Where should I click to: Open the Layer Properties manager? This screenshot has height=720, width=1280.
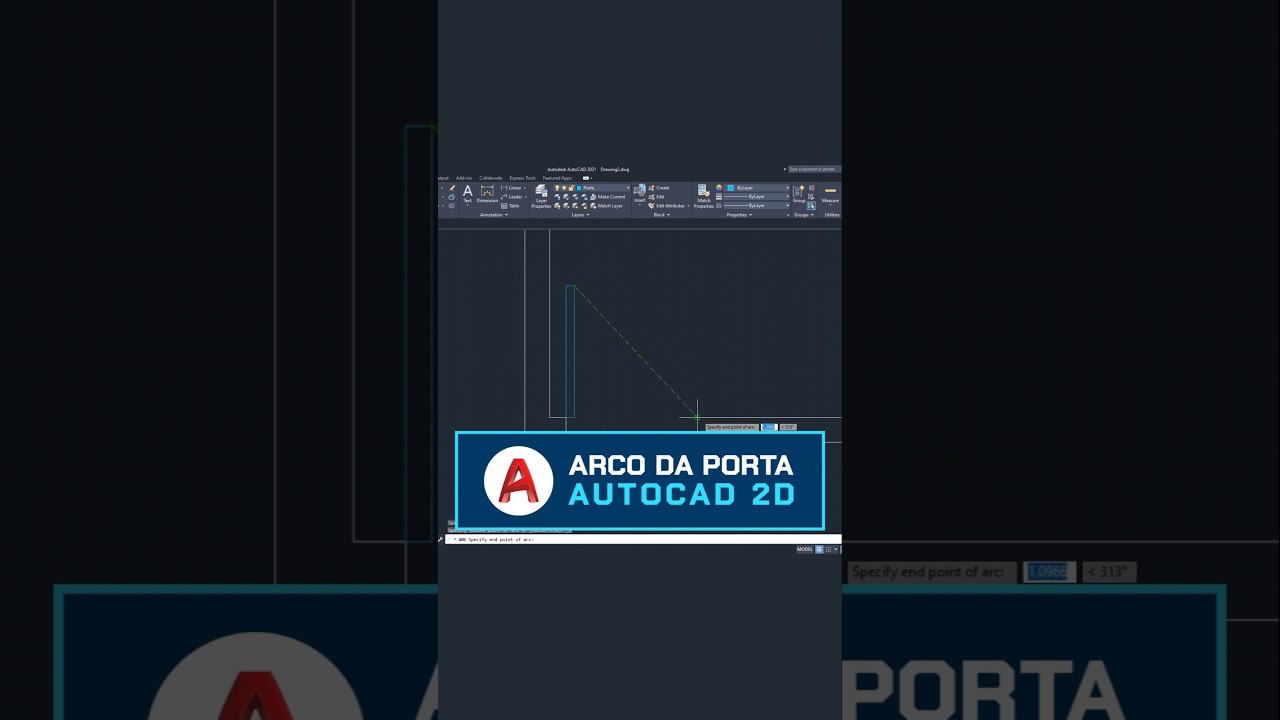tap(541, 196)
